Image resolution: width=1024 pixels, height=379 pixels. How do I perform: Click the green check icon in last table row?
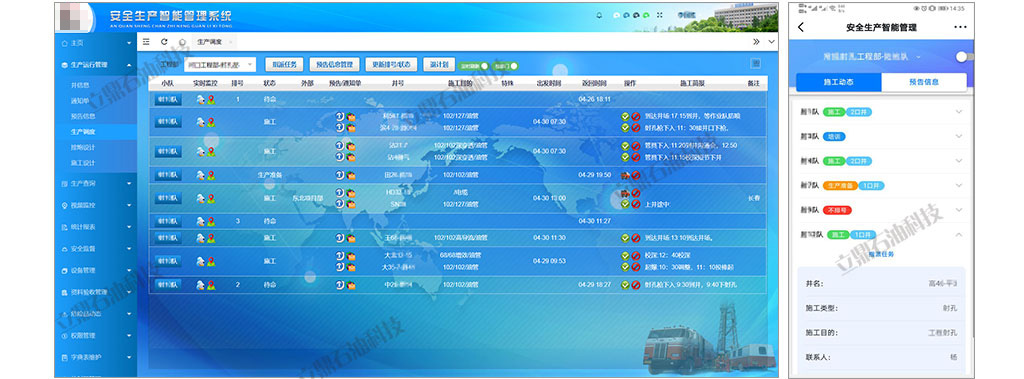pyautogui.click(x=625, y=285)
